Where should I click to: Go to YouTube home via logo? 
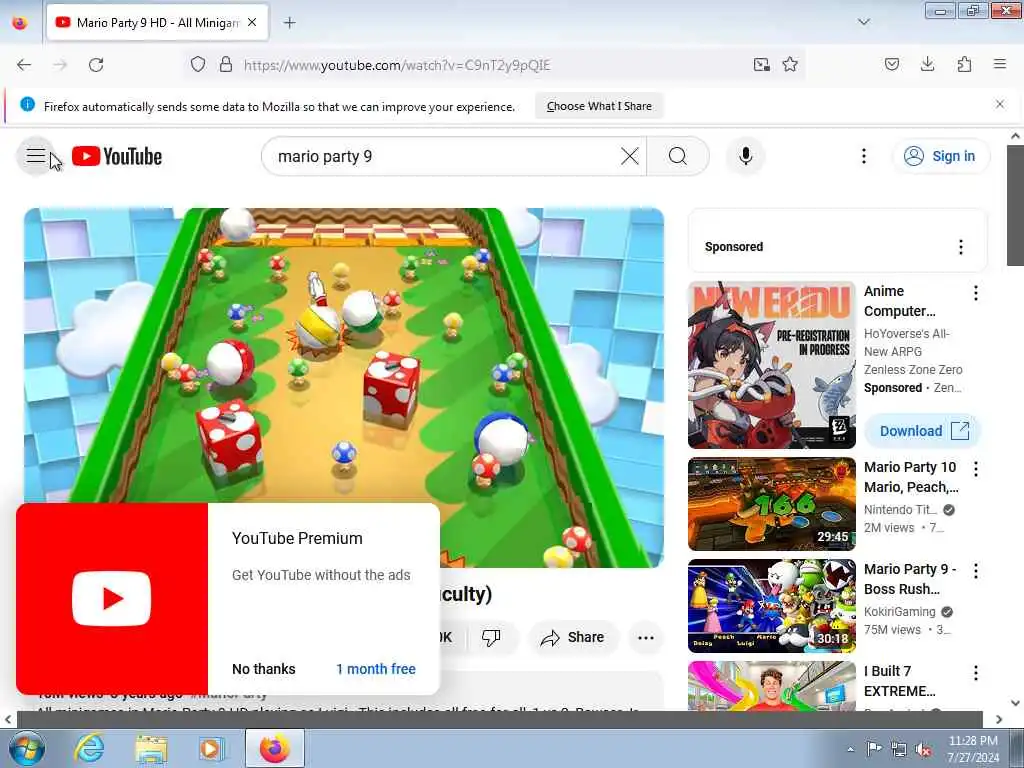(117, 157)
